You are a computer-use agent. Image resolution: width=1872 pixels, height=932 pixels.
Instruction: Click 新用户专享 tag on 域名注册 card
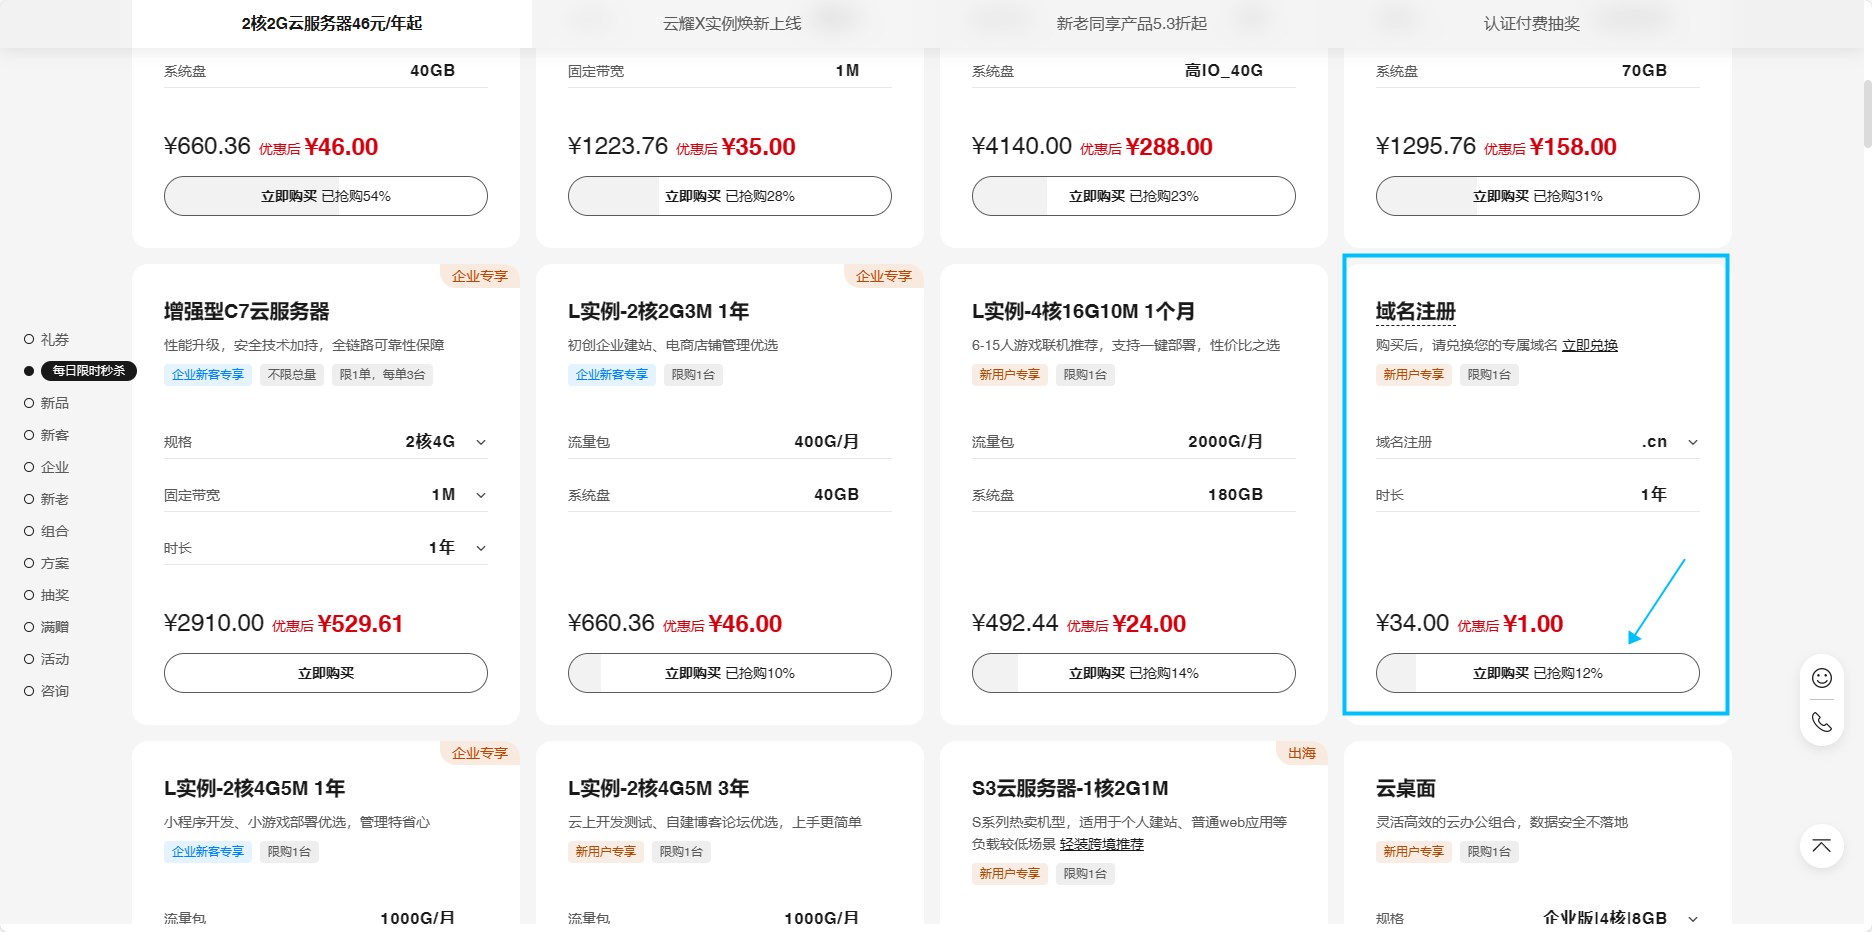coord(1414,375)
